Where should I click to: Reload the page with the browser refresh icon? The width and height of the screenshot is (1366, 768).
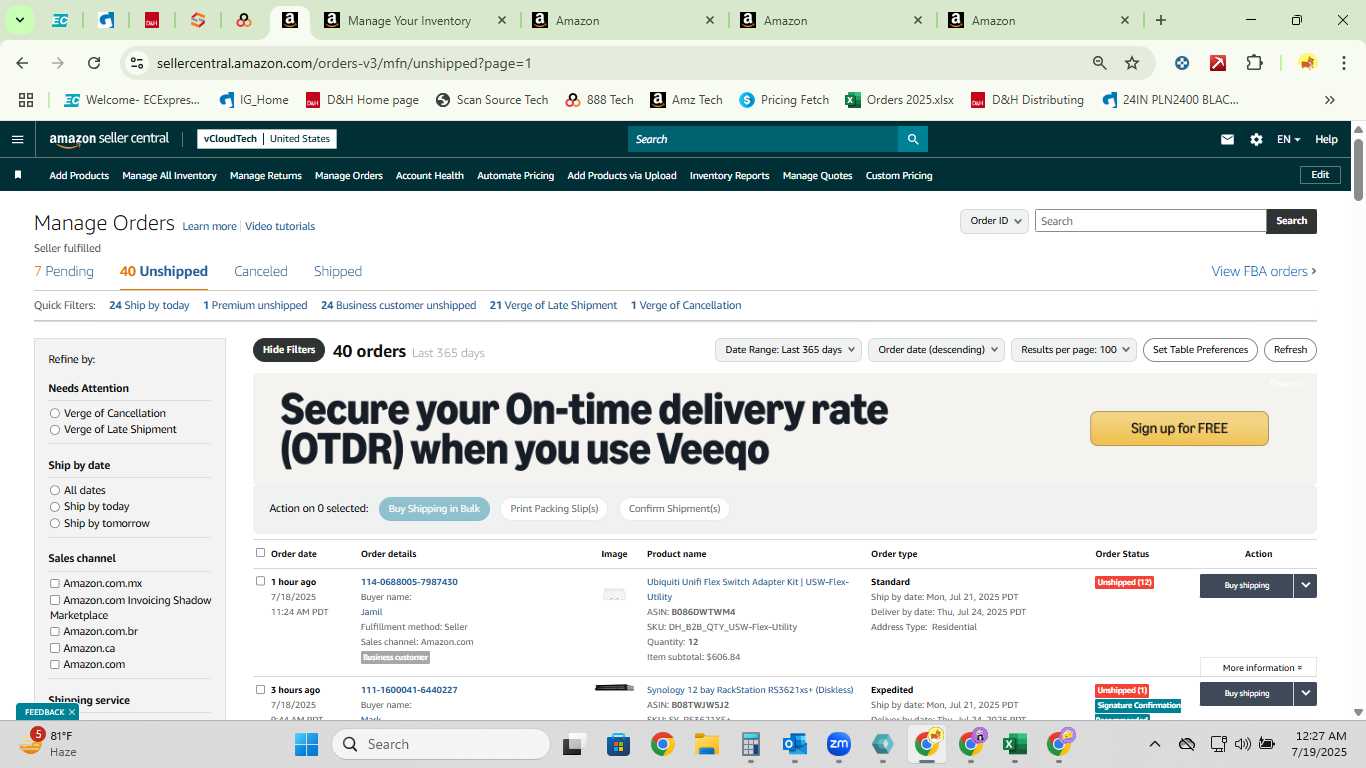[x=94, y=63]
